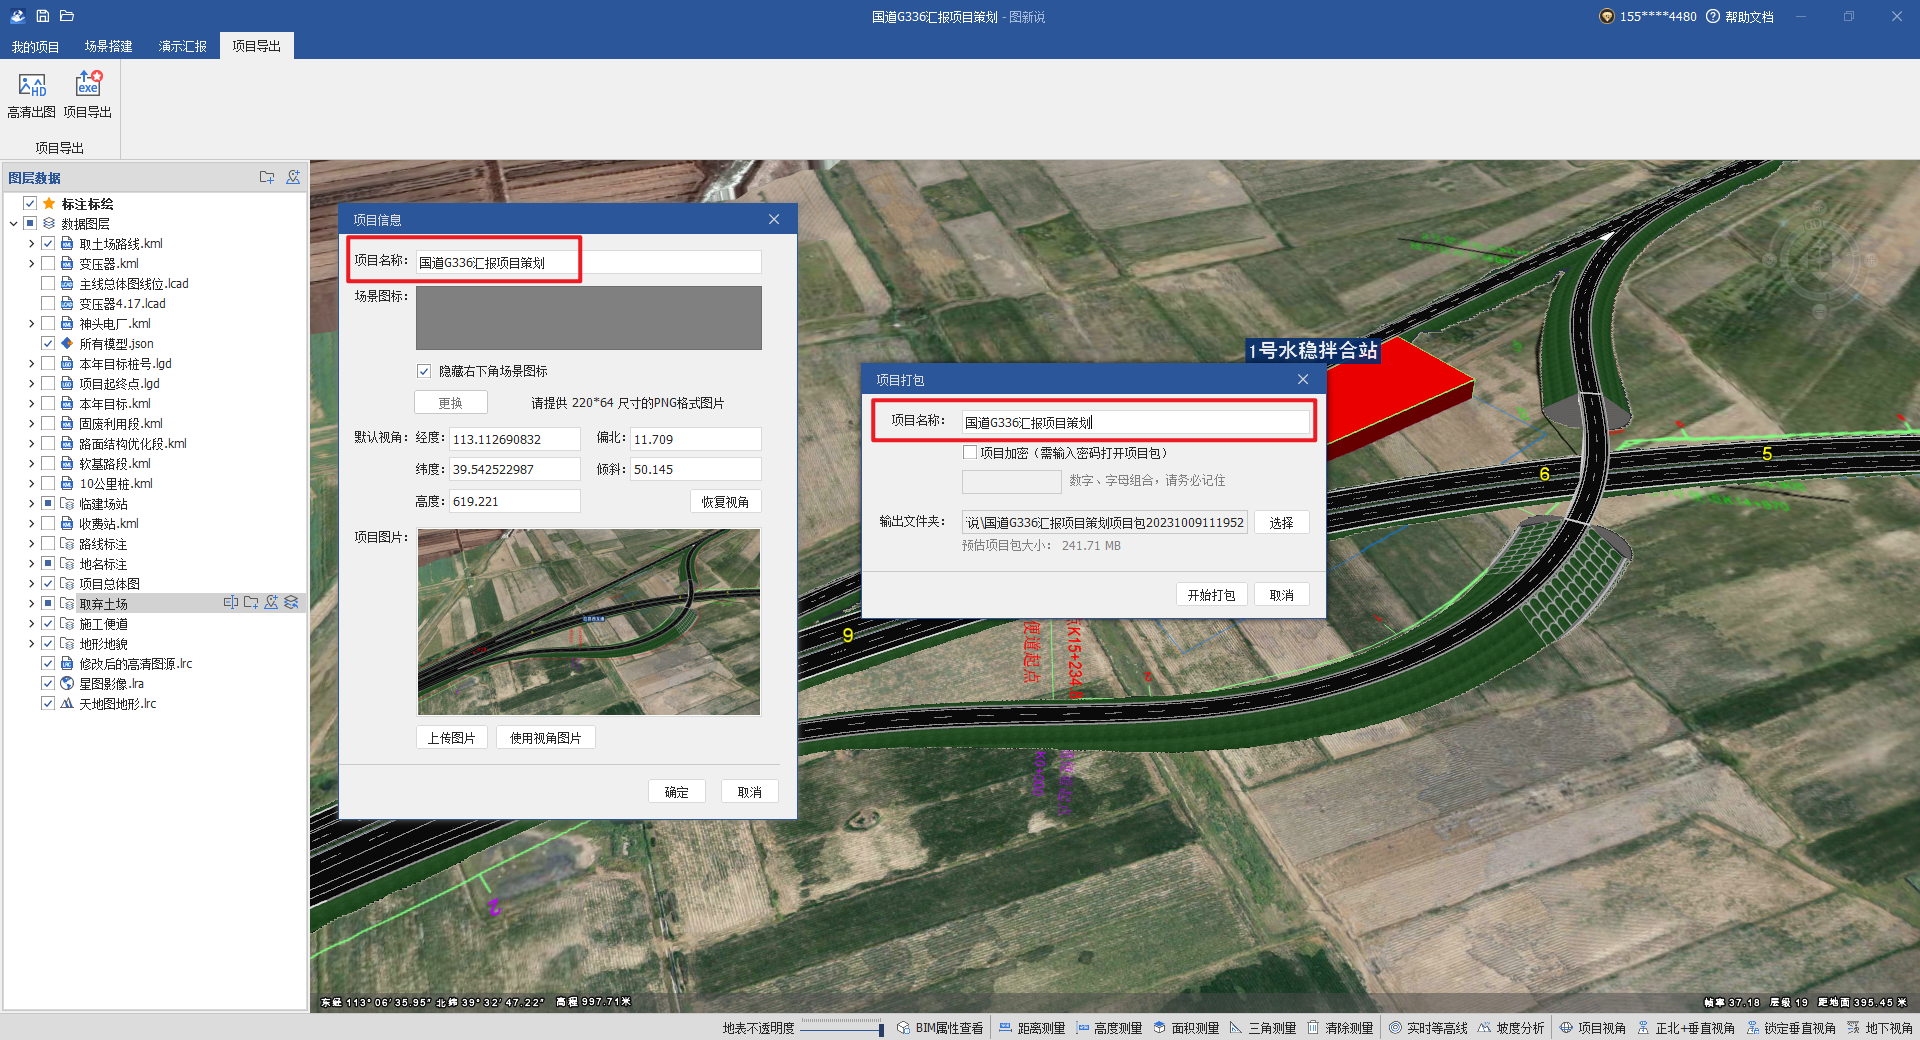1920x1040 pixels.
Task: Open the 演示汇报 tab
Action: click(182, 47)
